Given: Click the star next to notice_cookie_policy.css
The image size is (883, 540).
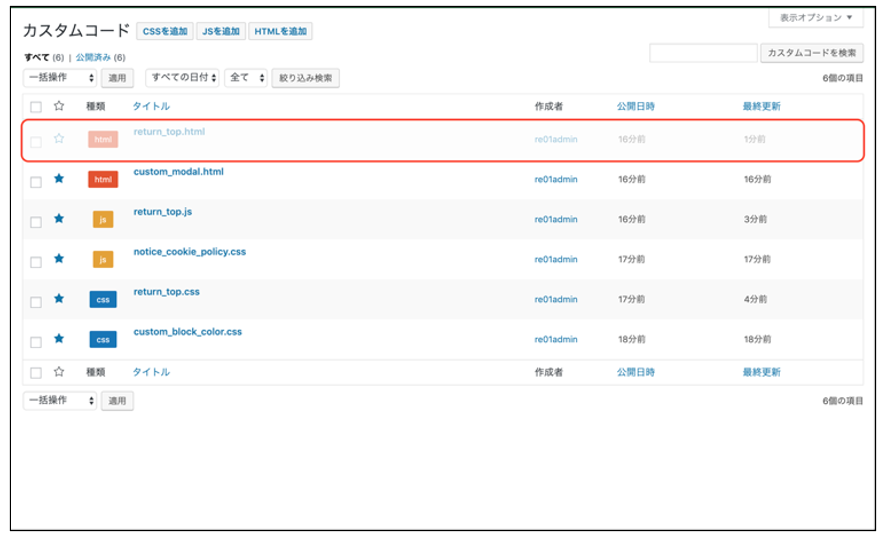Looking at the screenshot, I should tap(59, 258).
